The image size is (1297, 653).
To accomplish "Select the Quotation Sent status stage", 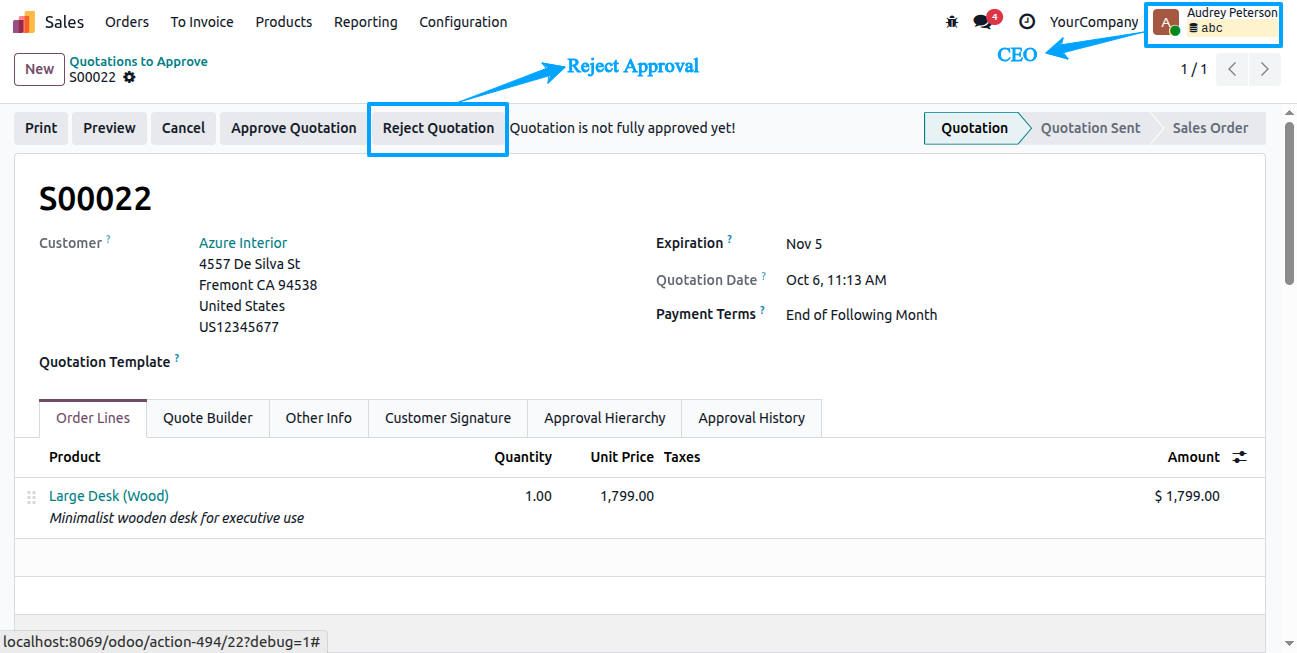I will point(1090,128).
